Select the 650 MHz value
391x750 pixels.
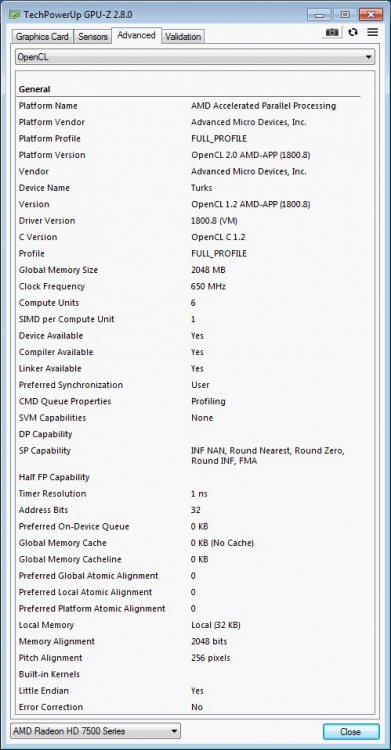click(x=208, y=286)
